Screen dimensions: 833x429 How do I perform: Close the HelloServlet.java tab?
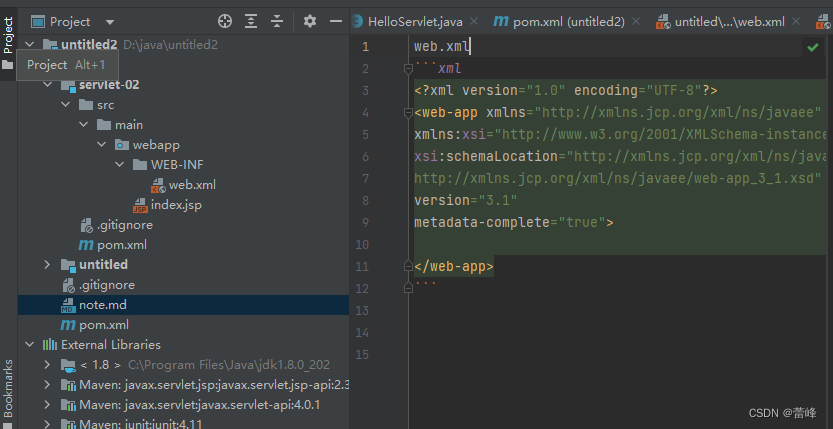pos(474,22)
